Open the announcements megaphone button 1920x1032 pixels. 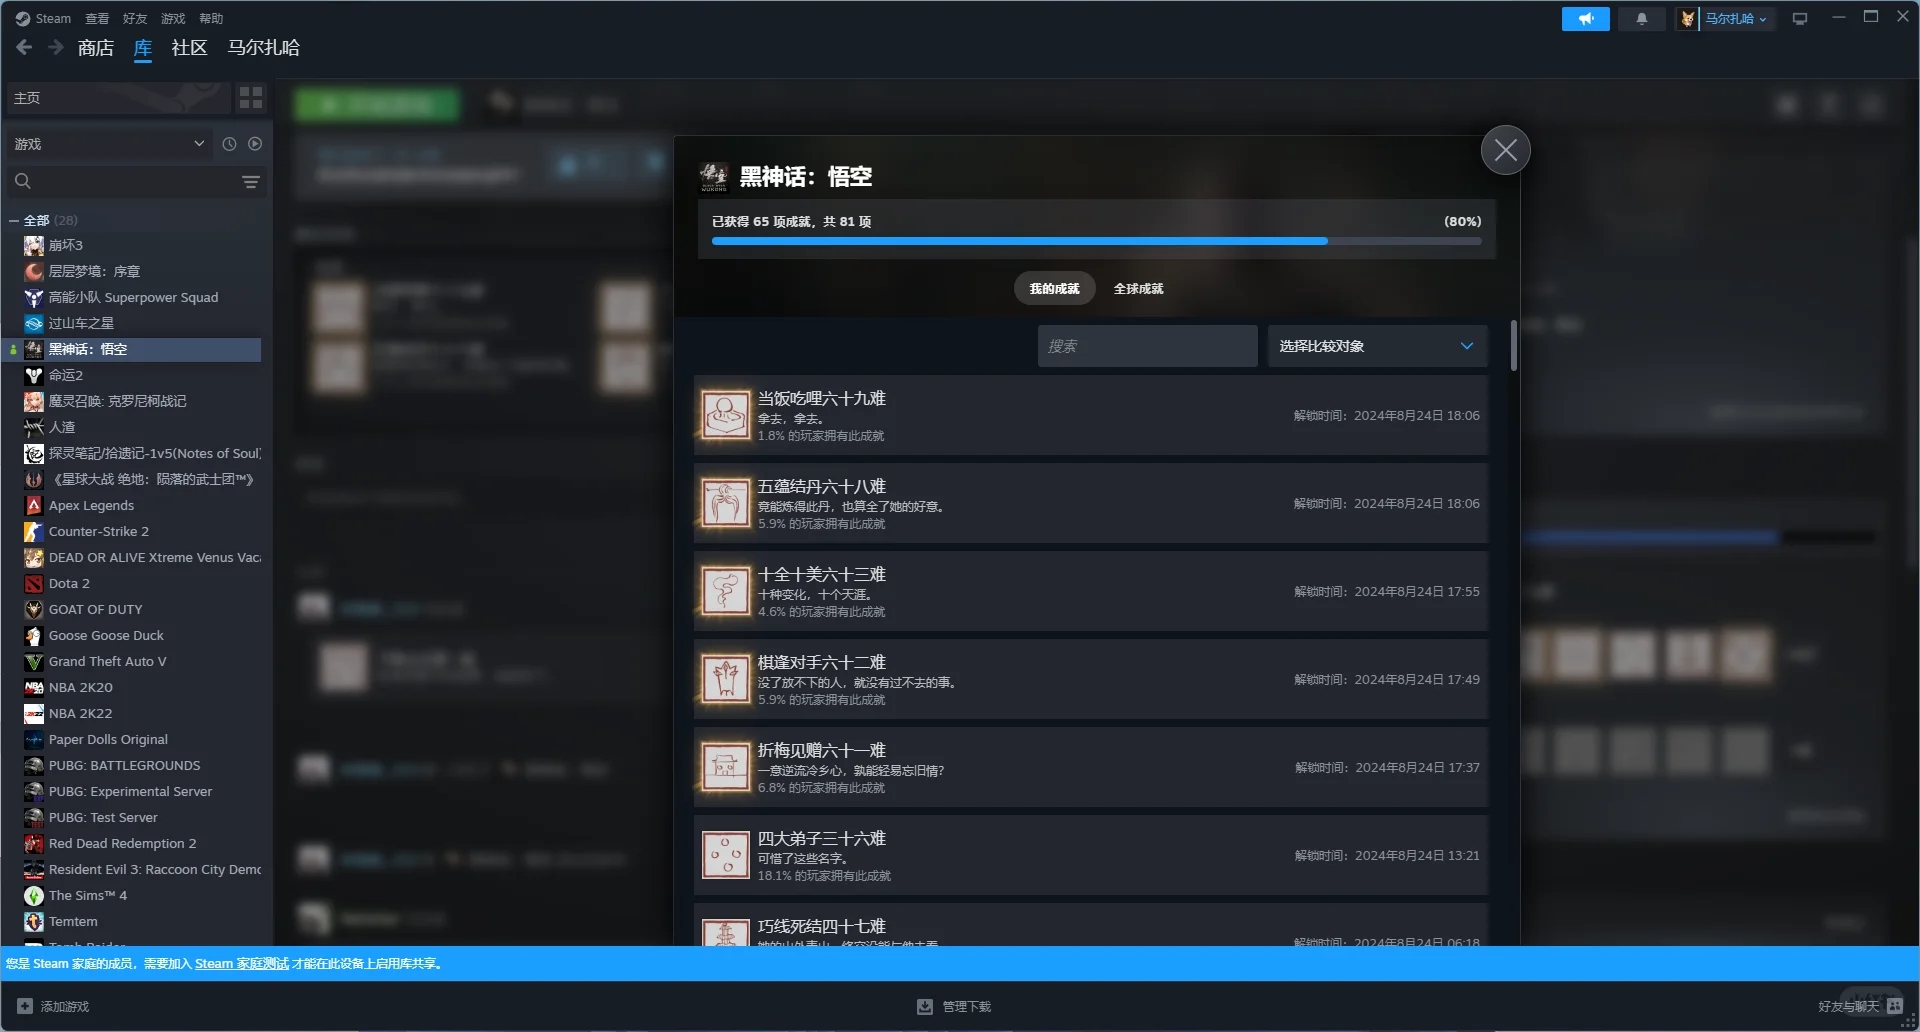(1585, 19)
